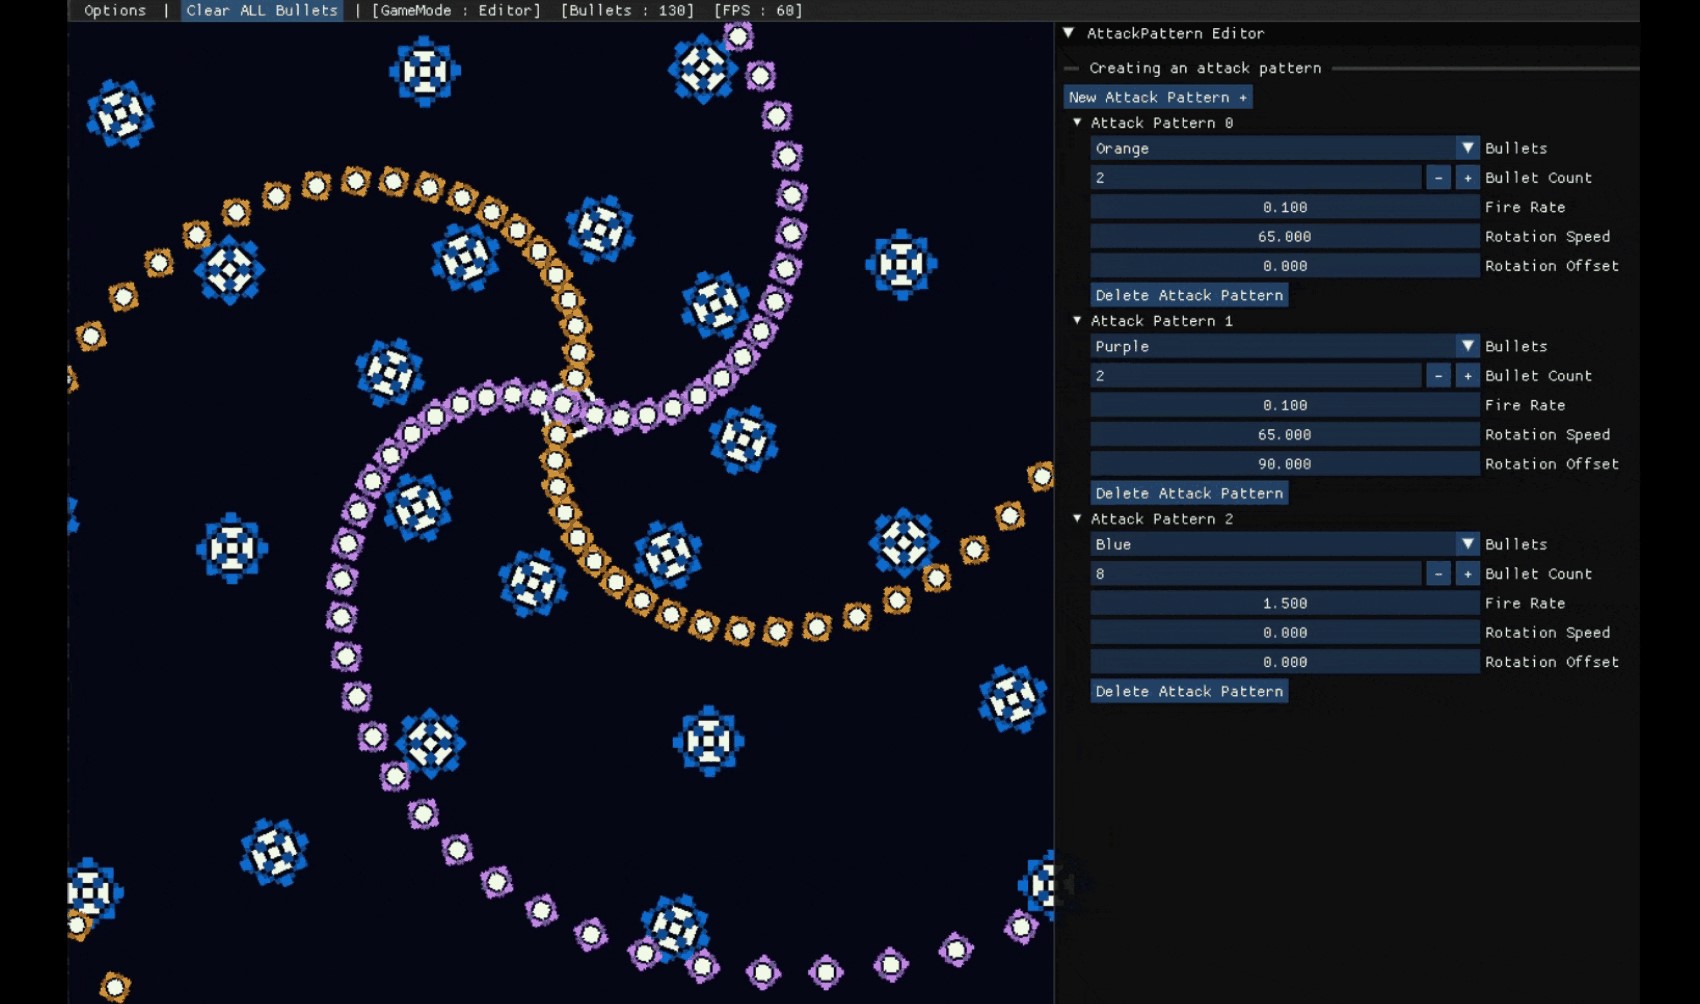Collapse the AttackPattern Editor panel
The width and height of the screenshot is (1700, 1004).
[x=1069, y=33]
